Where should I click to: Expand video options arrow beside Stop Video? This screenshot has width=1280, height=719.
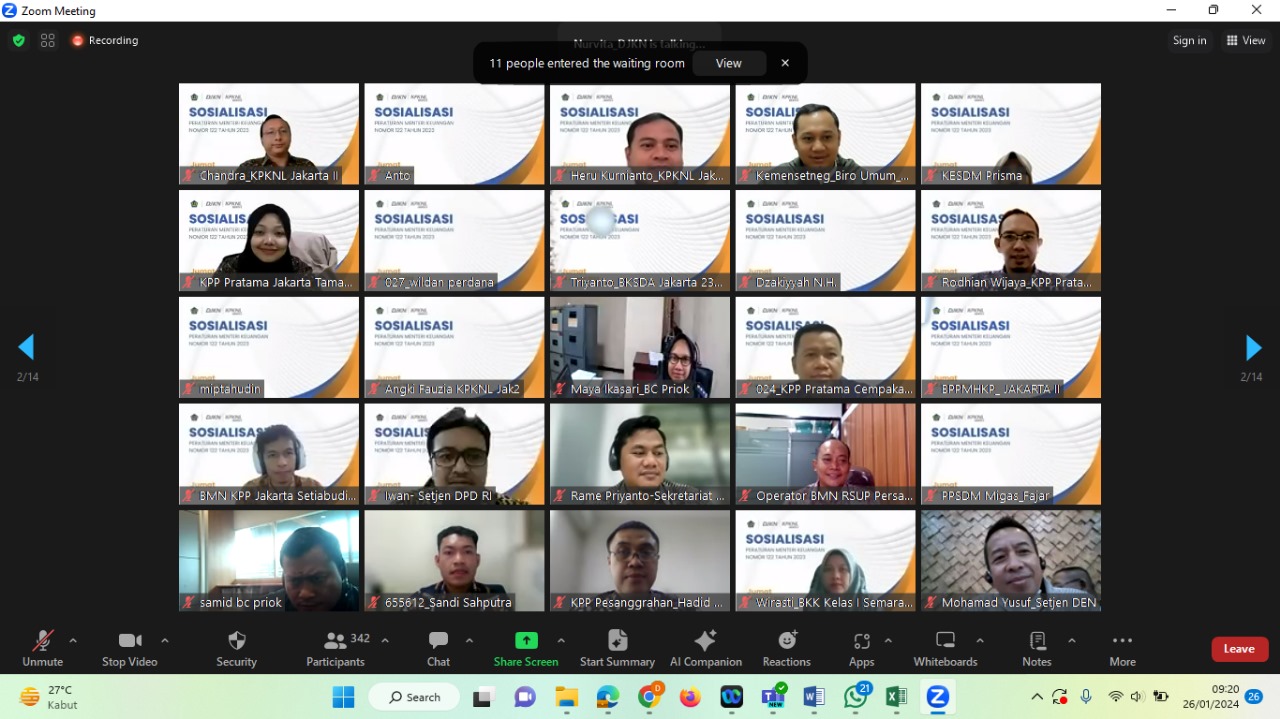165,640
